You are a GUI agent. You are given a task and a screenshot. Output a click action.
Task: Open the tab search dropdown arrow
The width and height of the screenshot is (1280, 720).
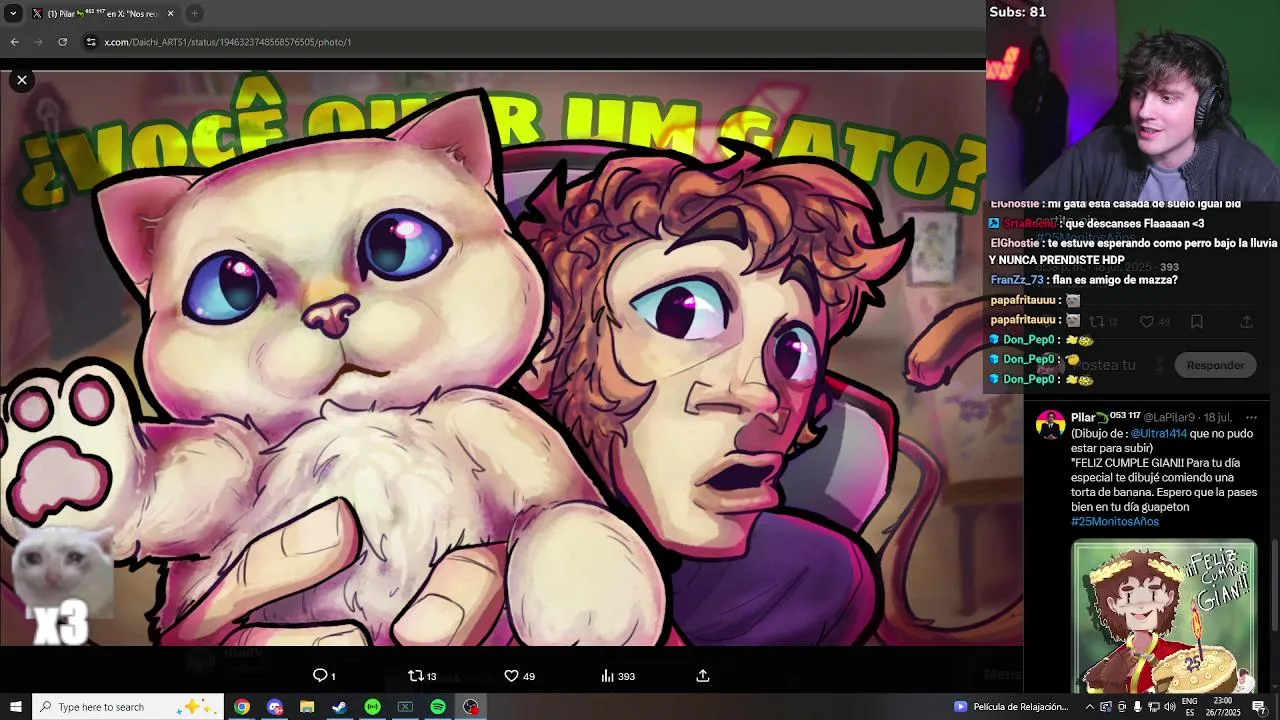12,13
